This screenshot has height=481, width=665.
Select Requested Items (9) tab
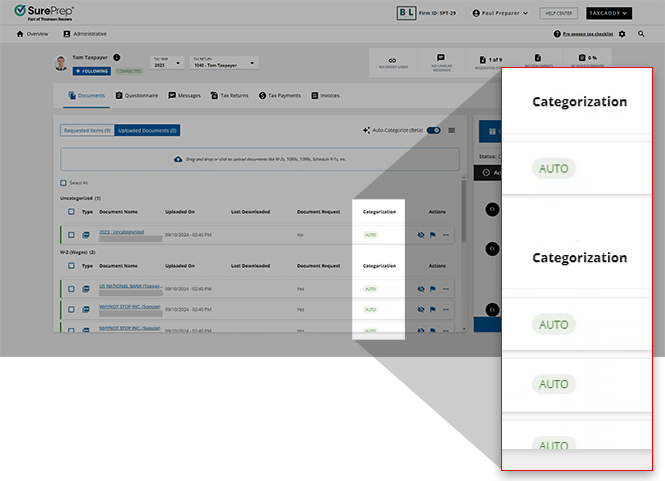87,130
